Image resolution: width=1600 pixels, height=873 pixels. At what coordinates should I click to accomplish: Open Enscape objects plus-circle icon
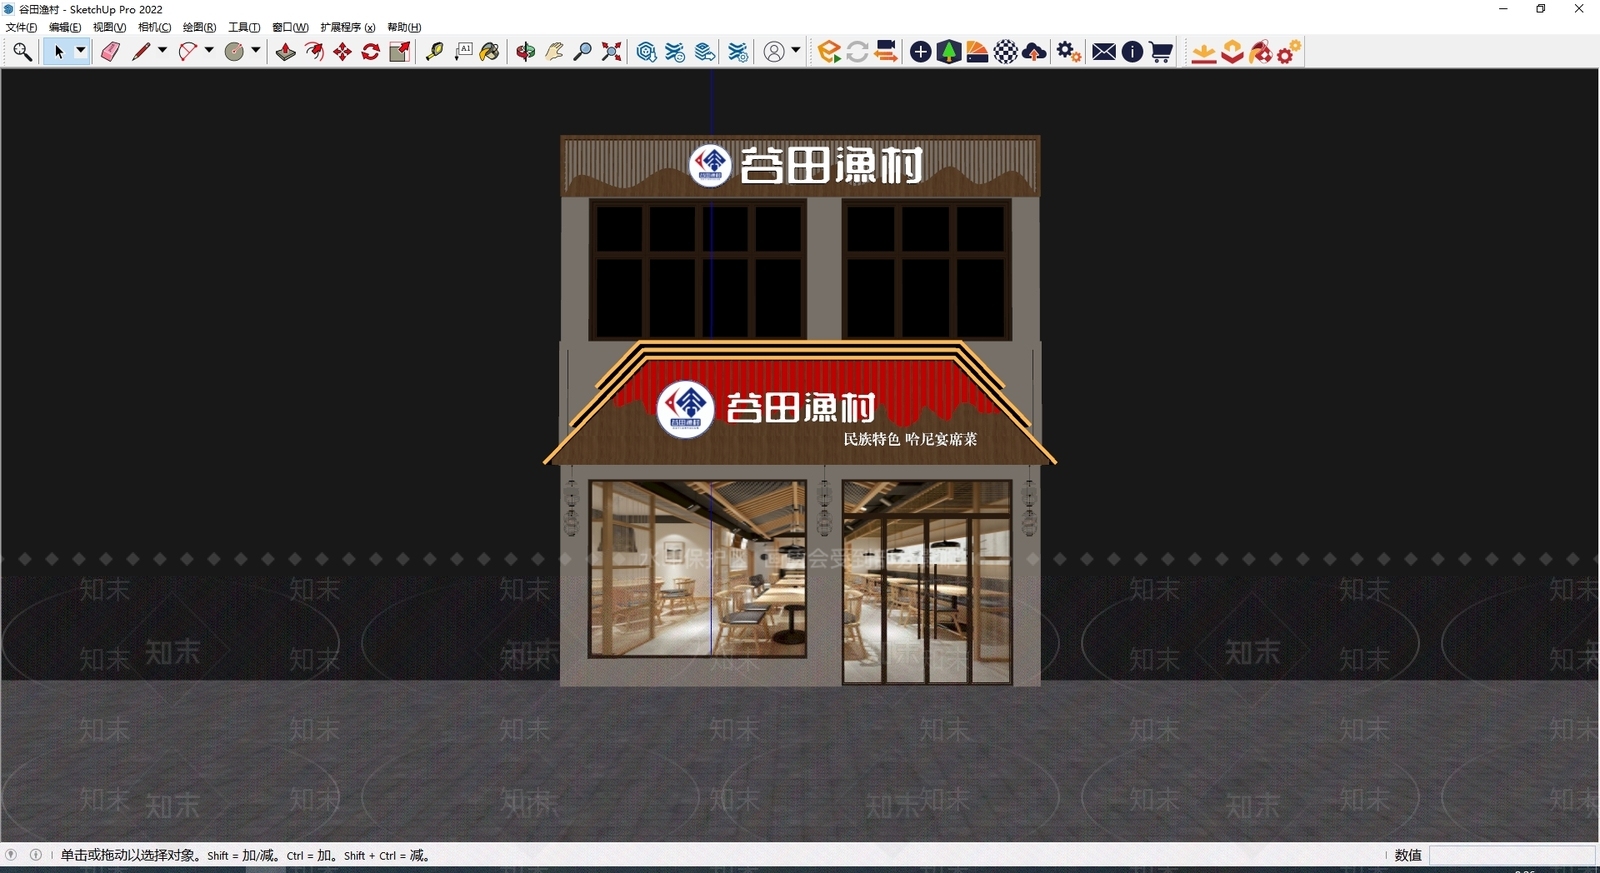pos(921,52)
